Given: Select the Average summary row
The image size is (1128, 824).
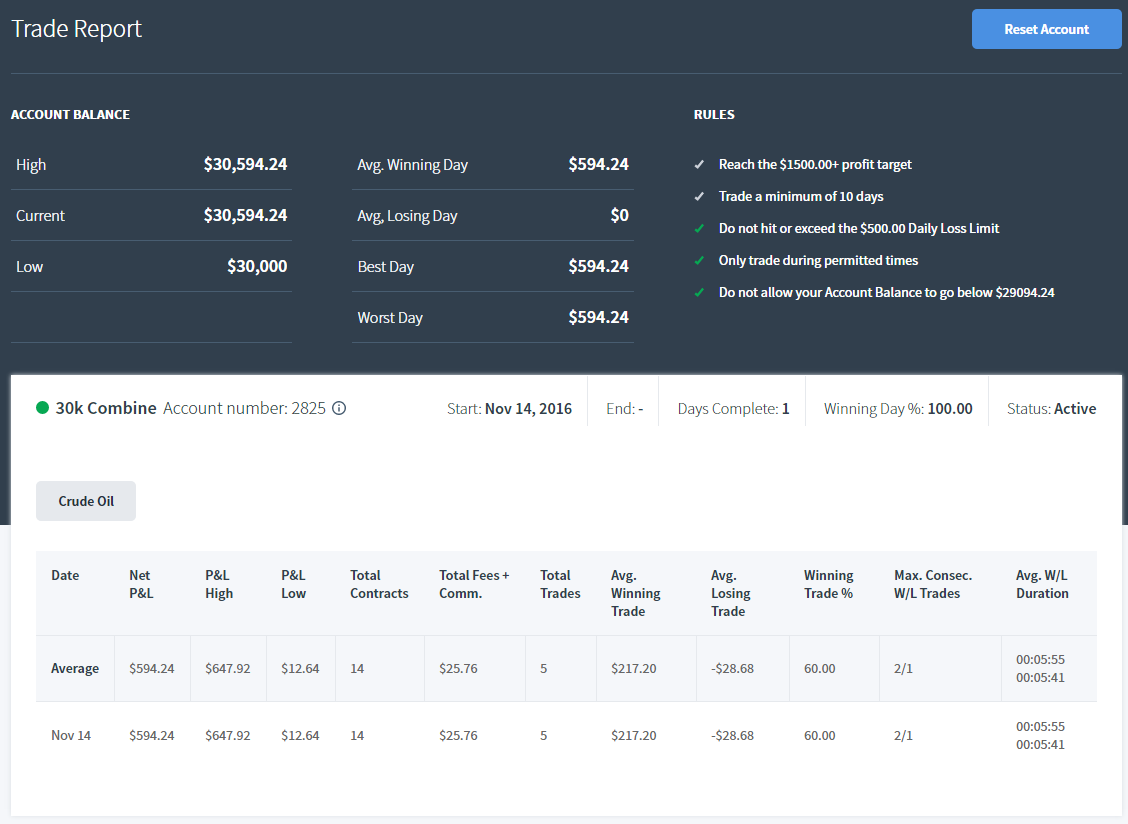Looking at the screenshot, I should [566, 669].
